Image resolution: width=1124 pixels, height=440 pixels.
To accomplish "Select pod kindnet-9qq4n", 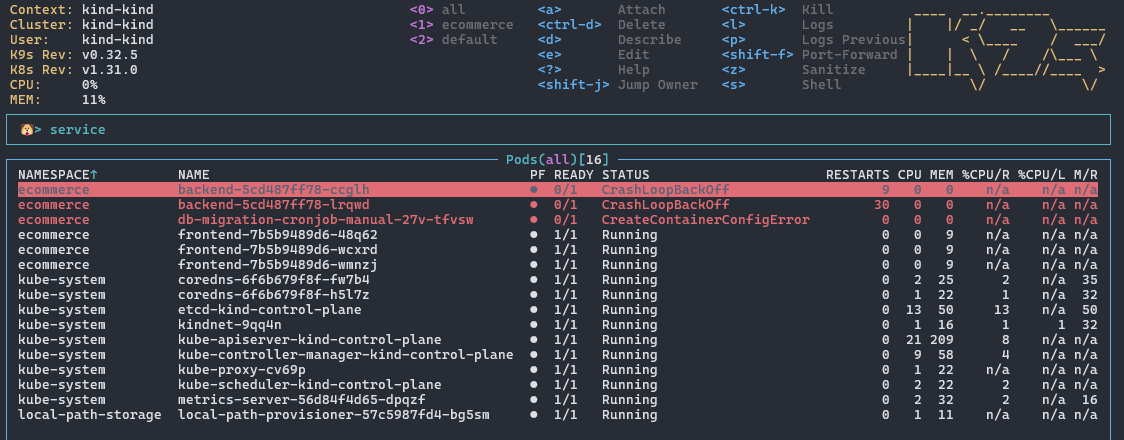I will pos(558,325).
